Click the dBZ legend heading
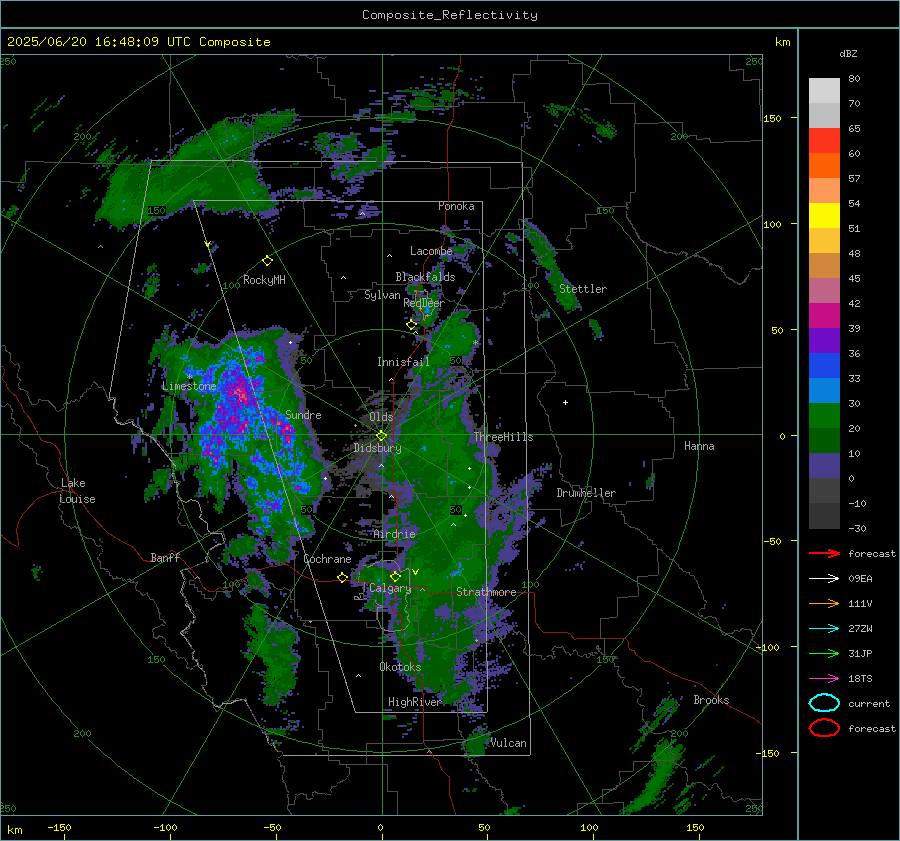The image size is (900, 841). [x=848, y=53]
